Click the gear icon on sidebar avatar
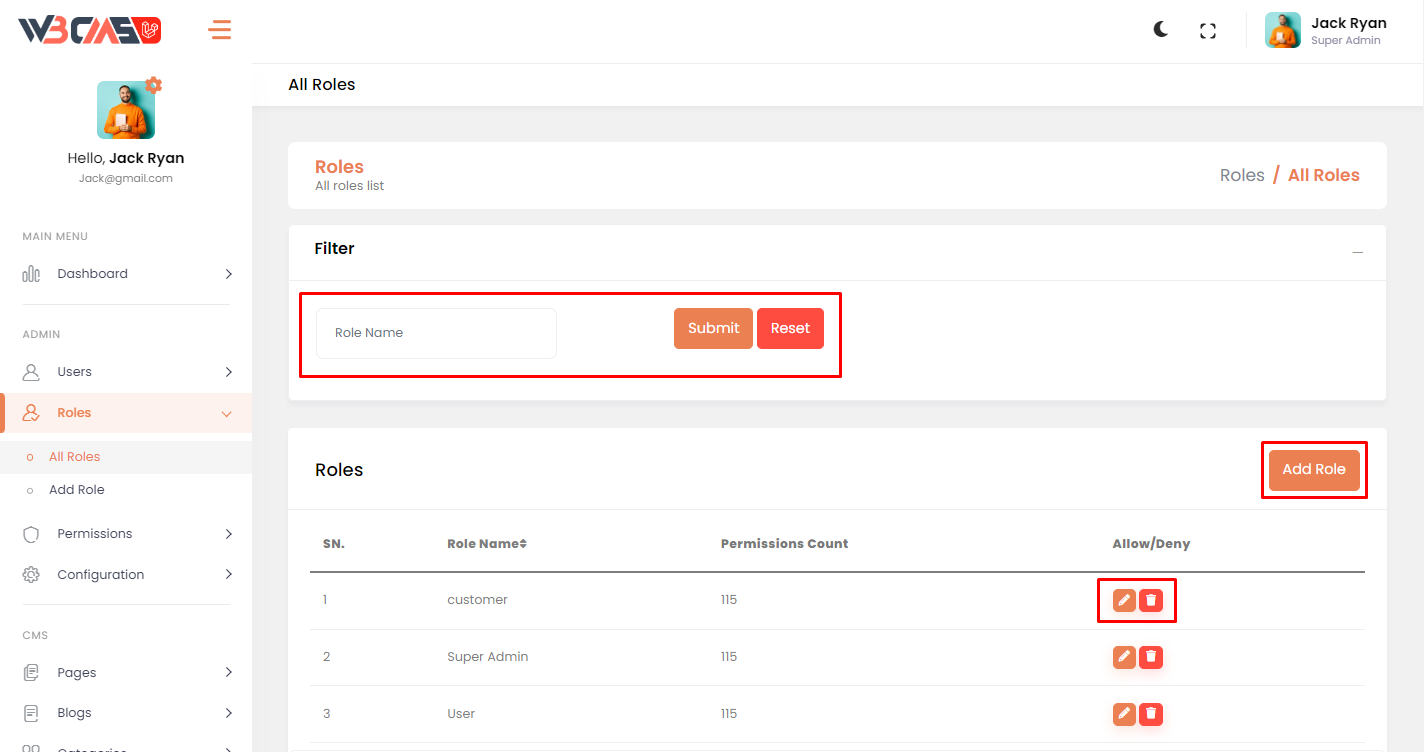Screen dimensions: 1424x752 (x=153, y=85)
